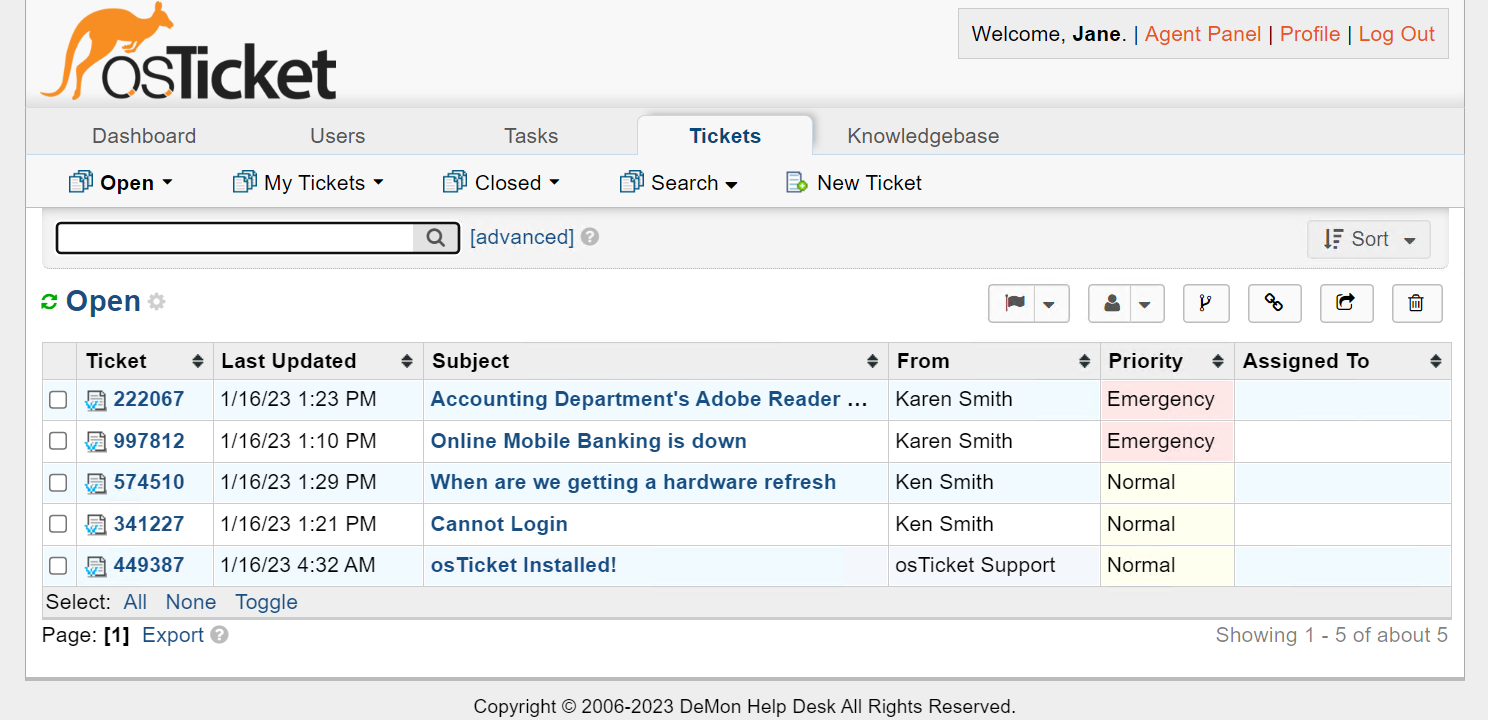Sort by From column arrows
The height and width of the screenshot is (720, 1488).
(x=1084, y=361)
